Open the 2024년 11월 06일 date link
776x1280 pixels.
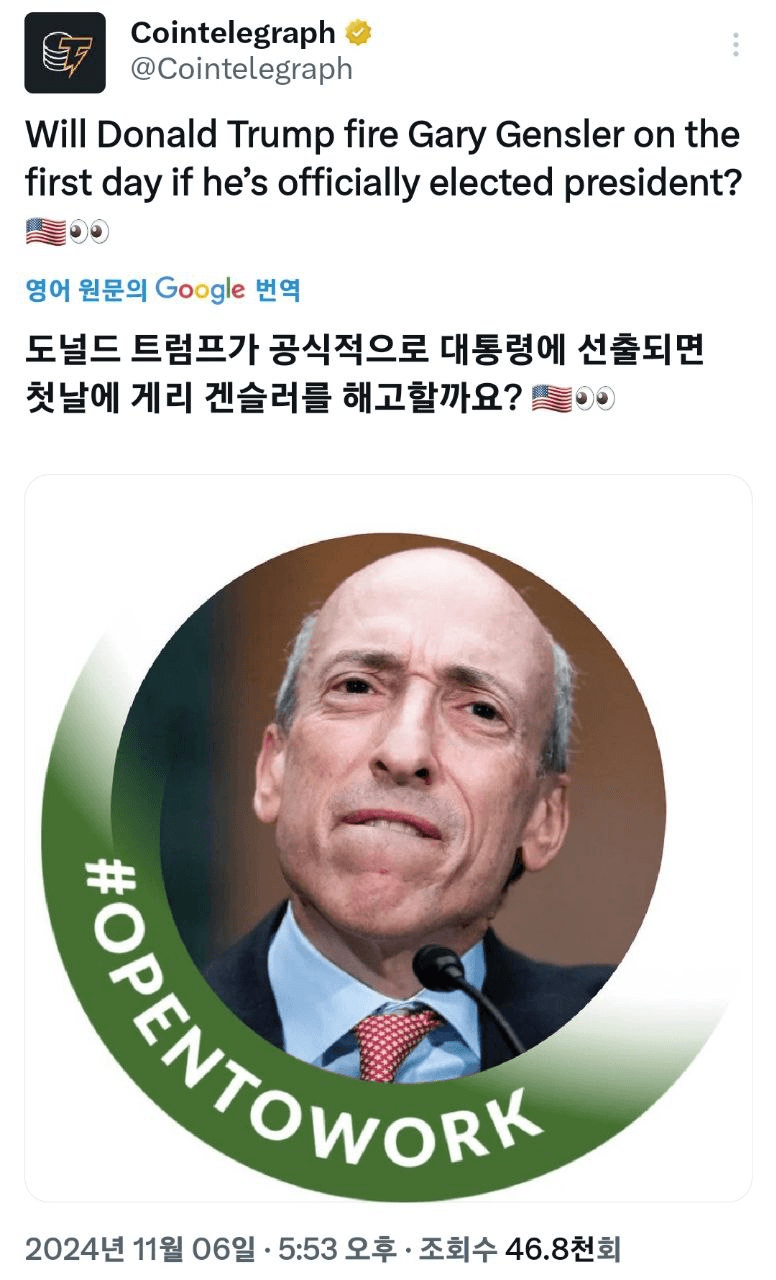point(140,1249)
